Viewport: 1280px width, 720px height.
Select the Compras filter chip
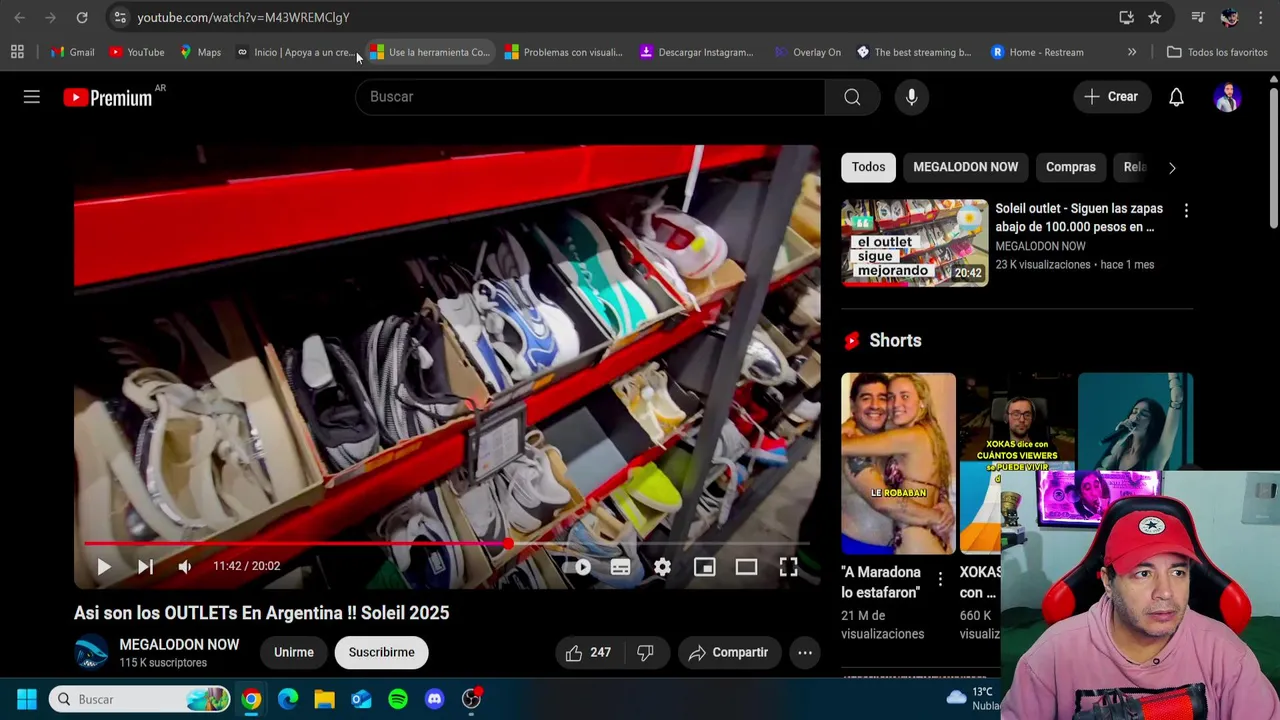coord(1070,167)
